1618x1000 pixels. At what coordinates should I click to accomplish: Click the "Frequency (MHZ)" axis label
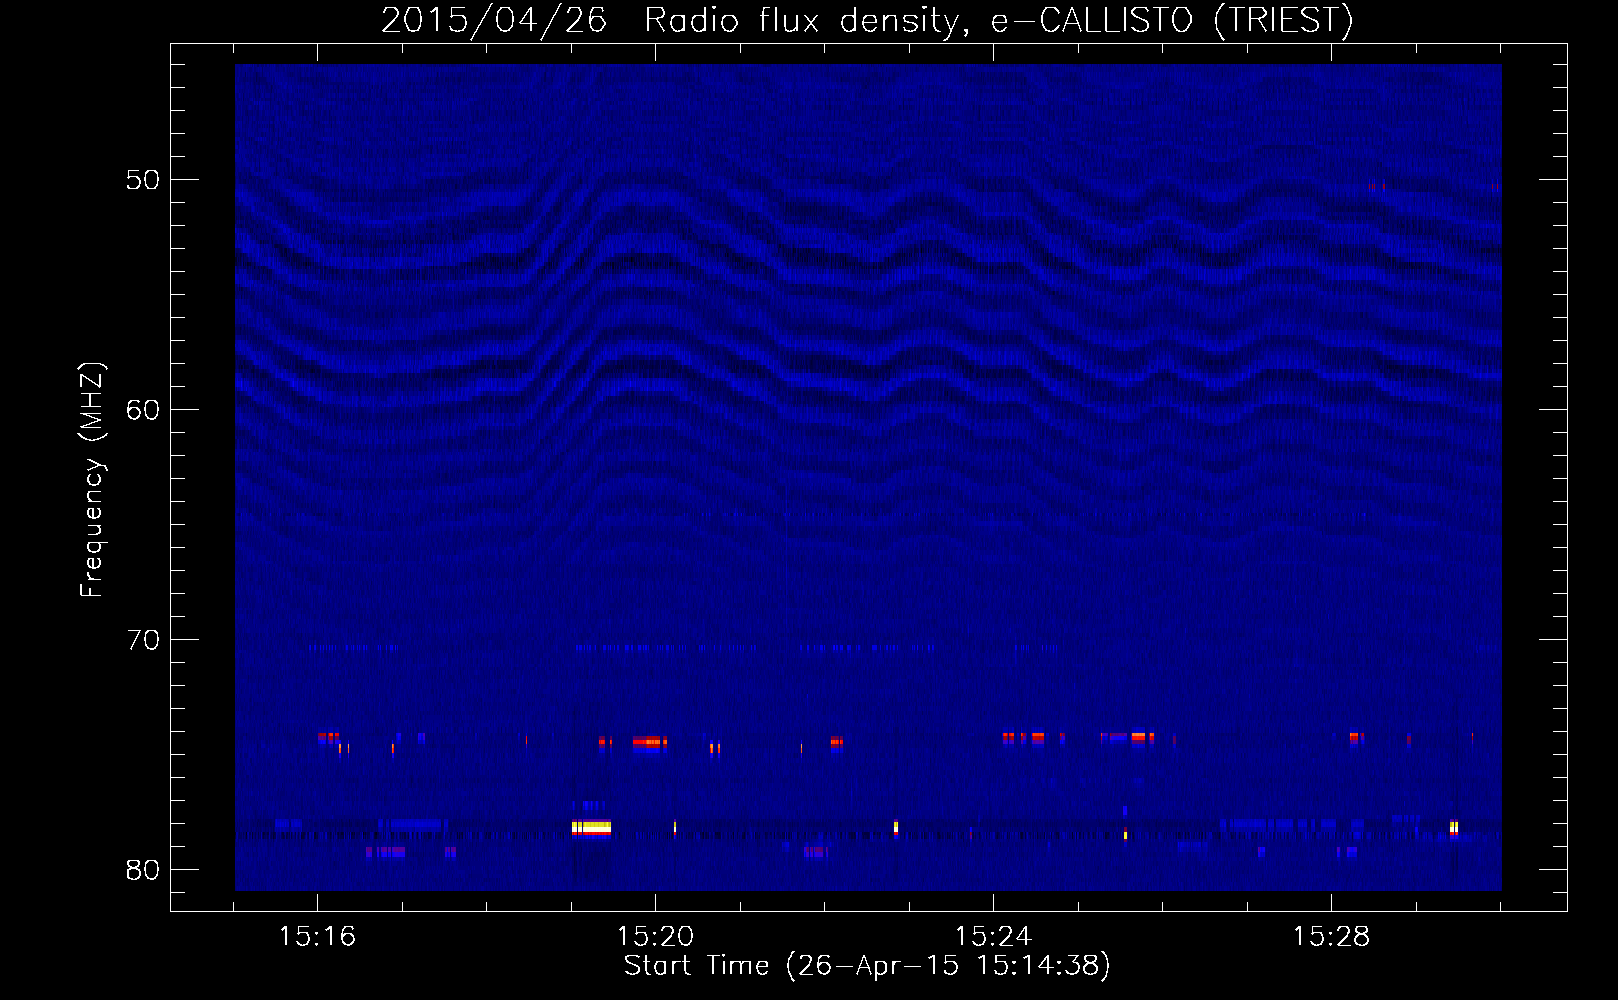pyautogui.click(x=92, y=480)
